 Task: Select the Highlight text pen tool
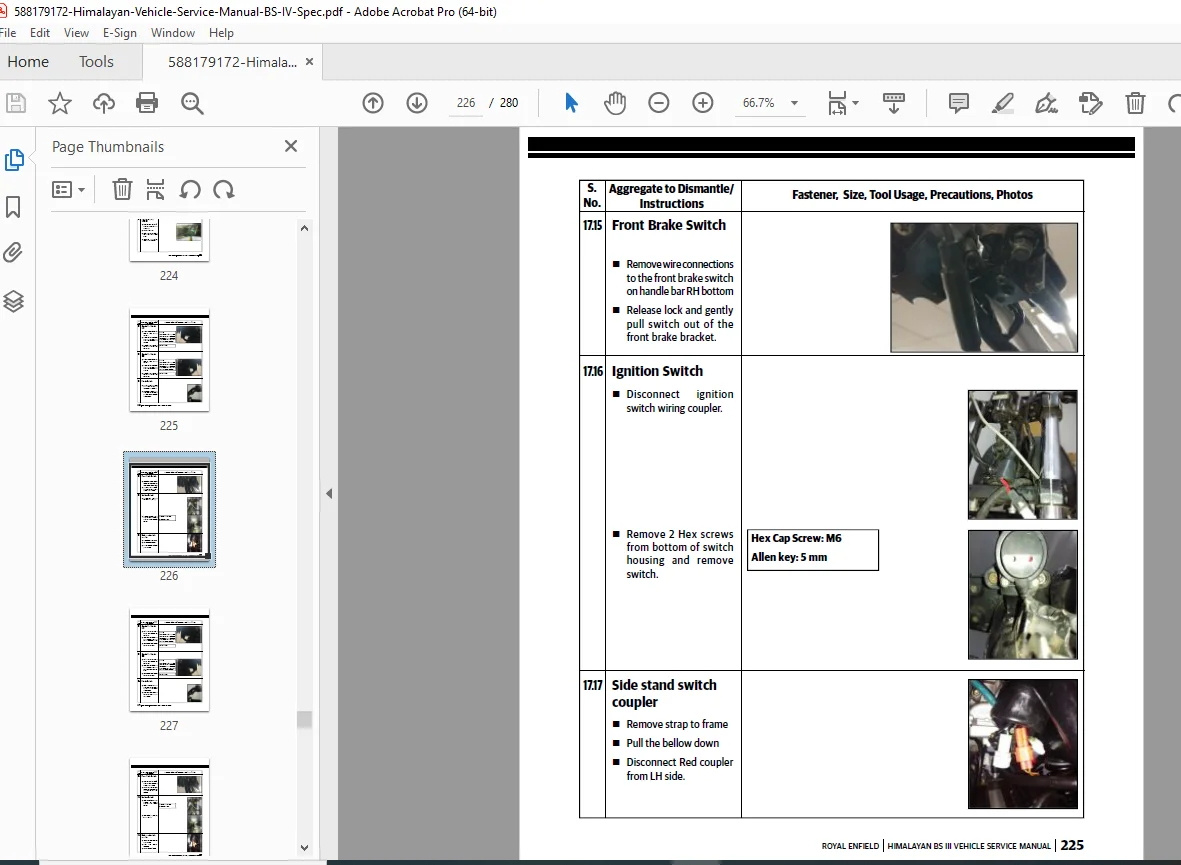1002,103
